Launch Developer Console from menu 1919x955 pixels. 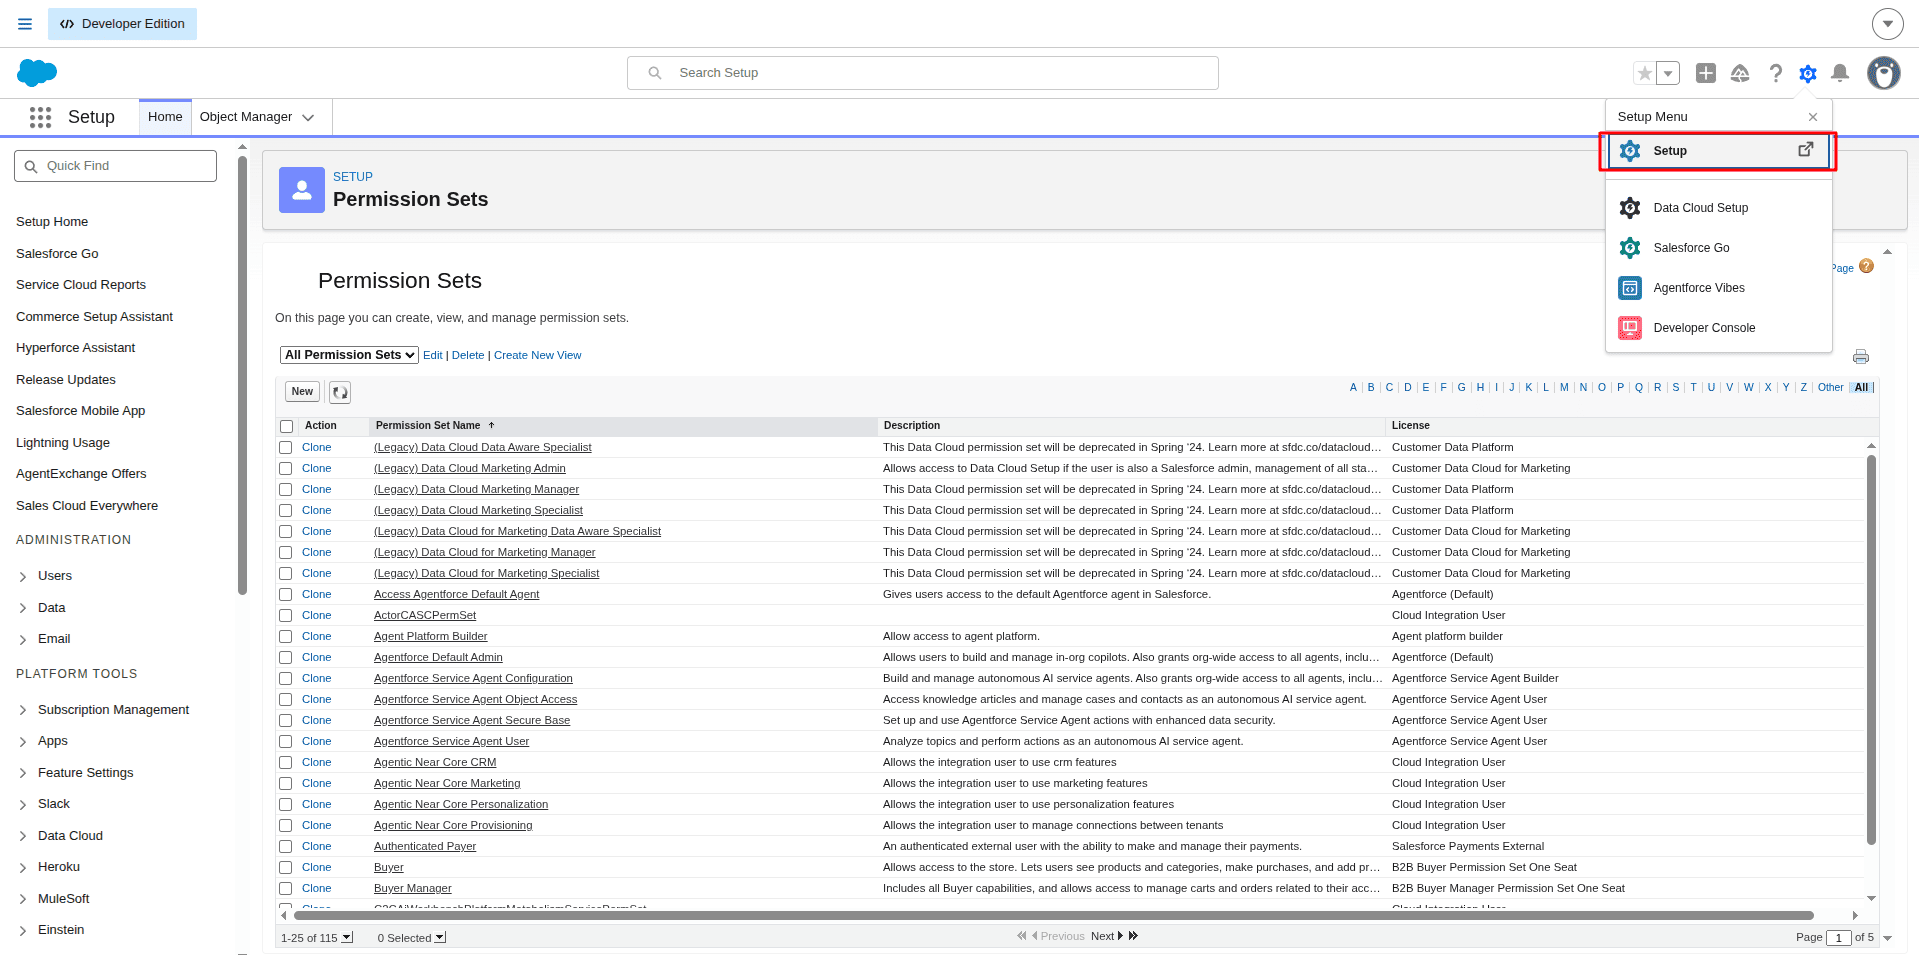pos(1719,328)
